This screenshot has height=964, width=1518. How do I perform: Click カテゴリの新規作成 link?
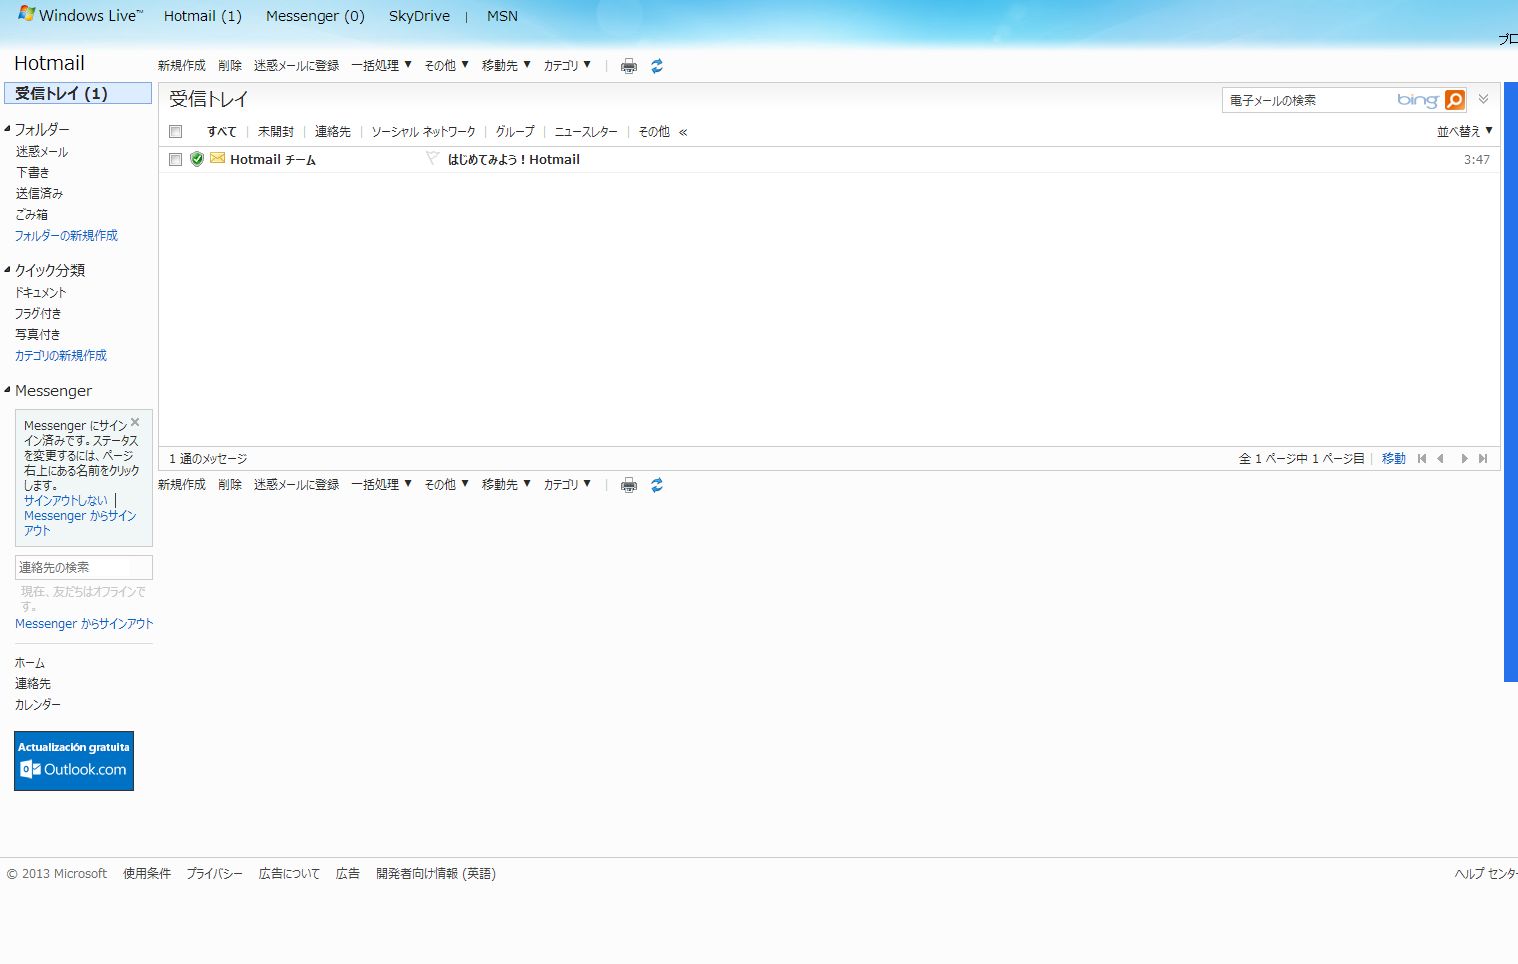(61, 355)
